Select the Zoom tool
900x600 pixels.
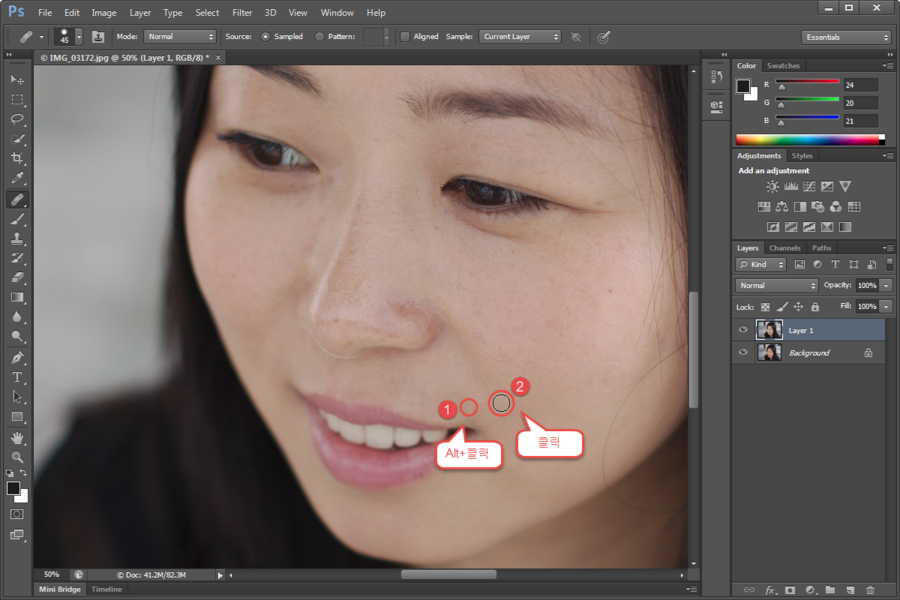pos(17,458)
